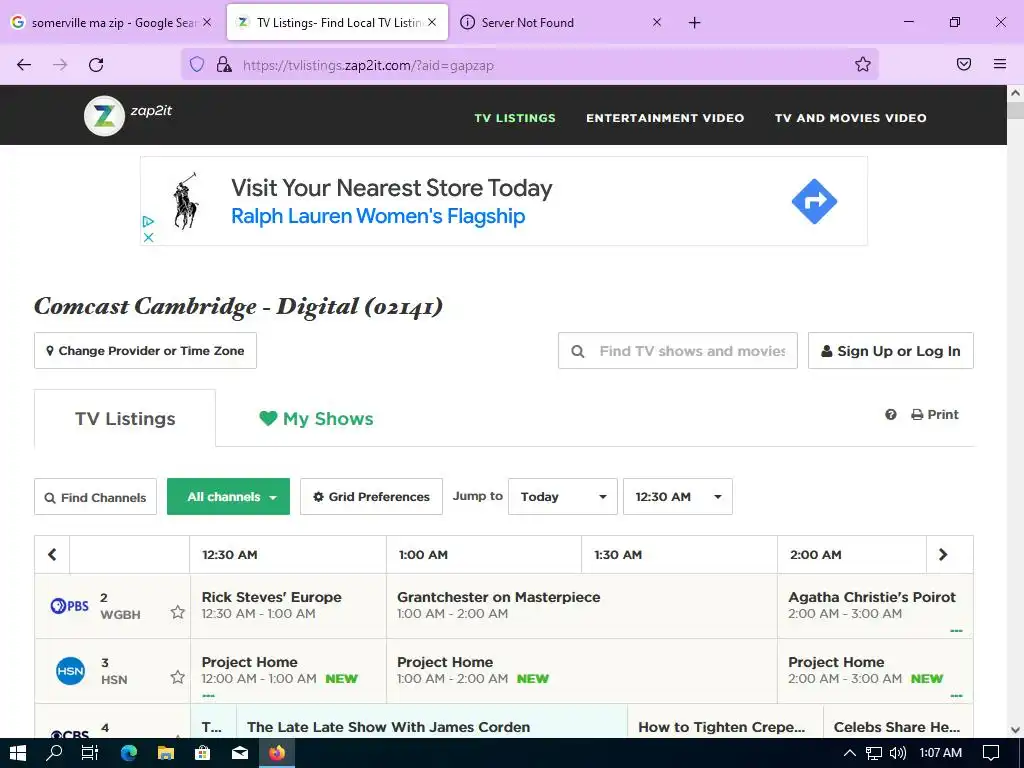Open the Today day dropdown
This screenshot has height=768, width=1024.
point(562,497)
